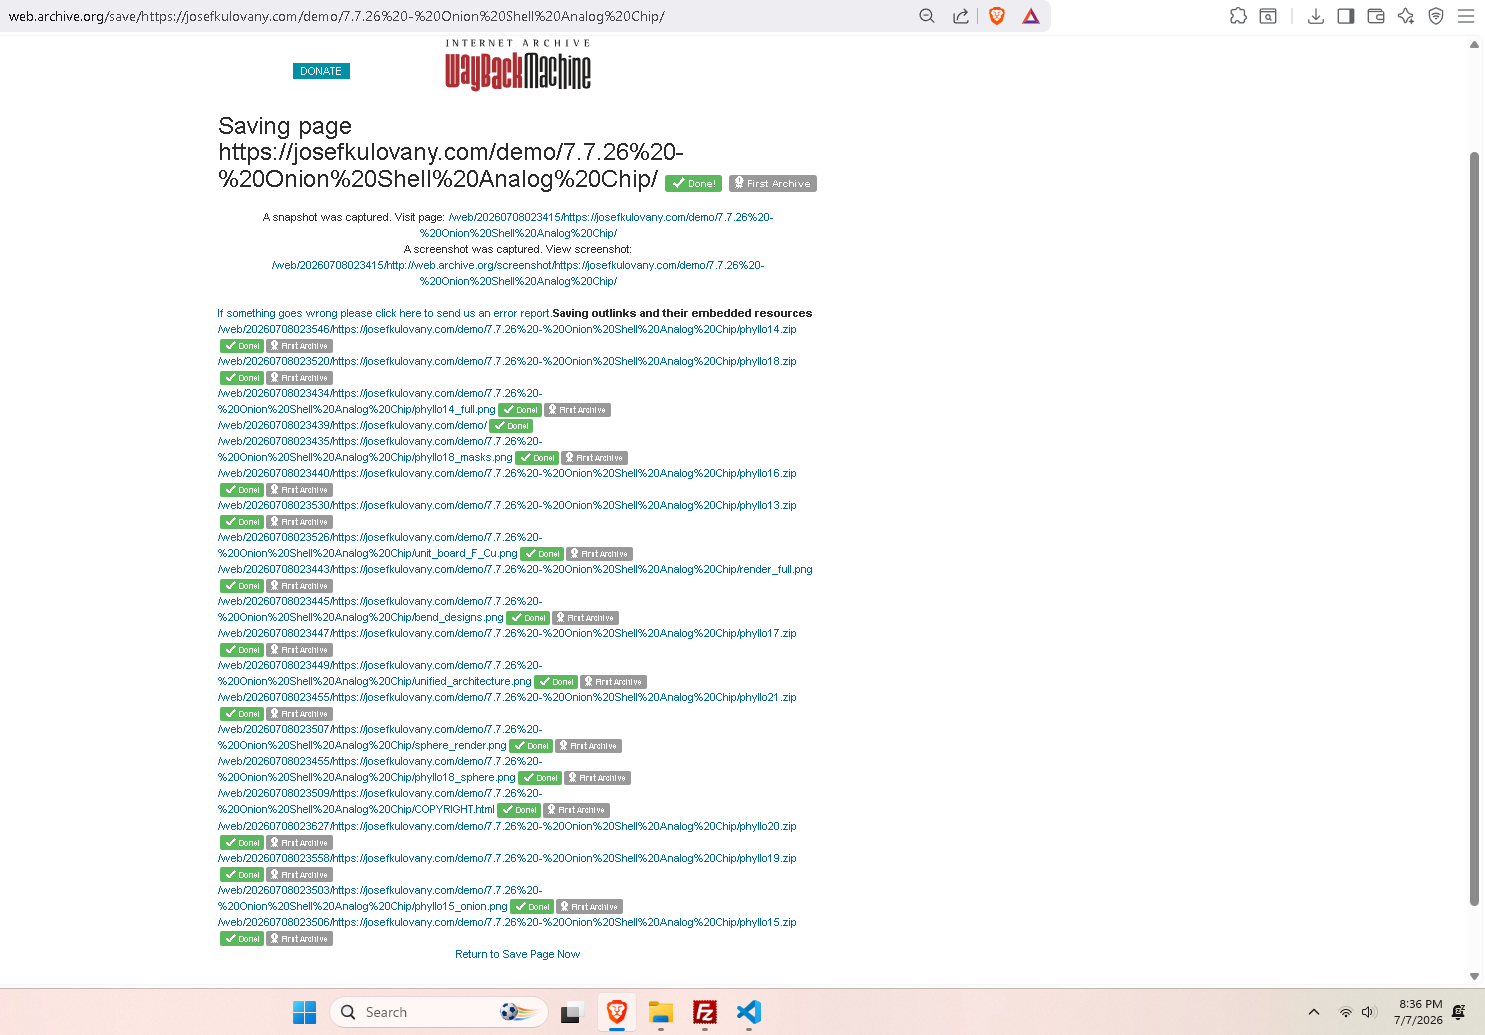This screenshot has width=1485, height=1035.
Task: Click the DONATE button
Action: click(321, 71)
